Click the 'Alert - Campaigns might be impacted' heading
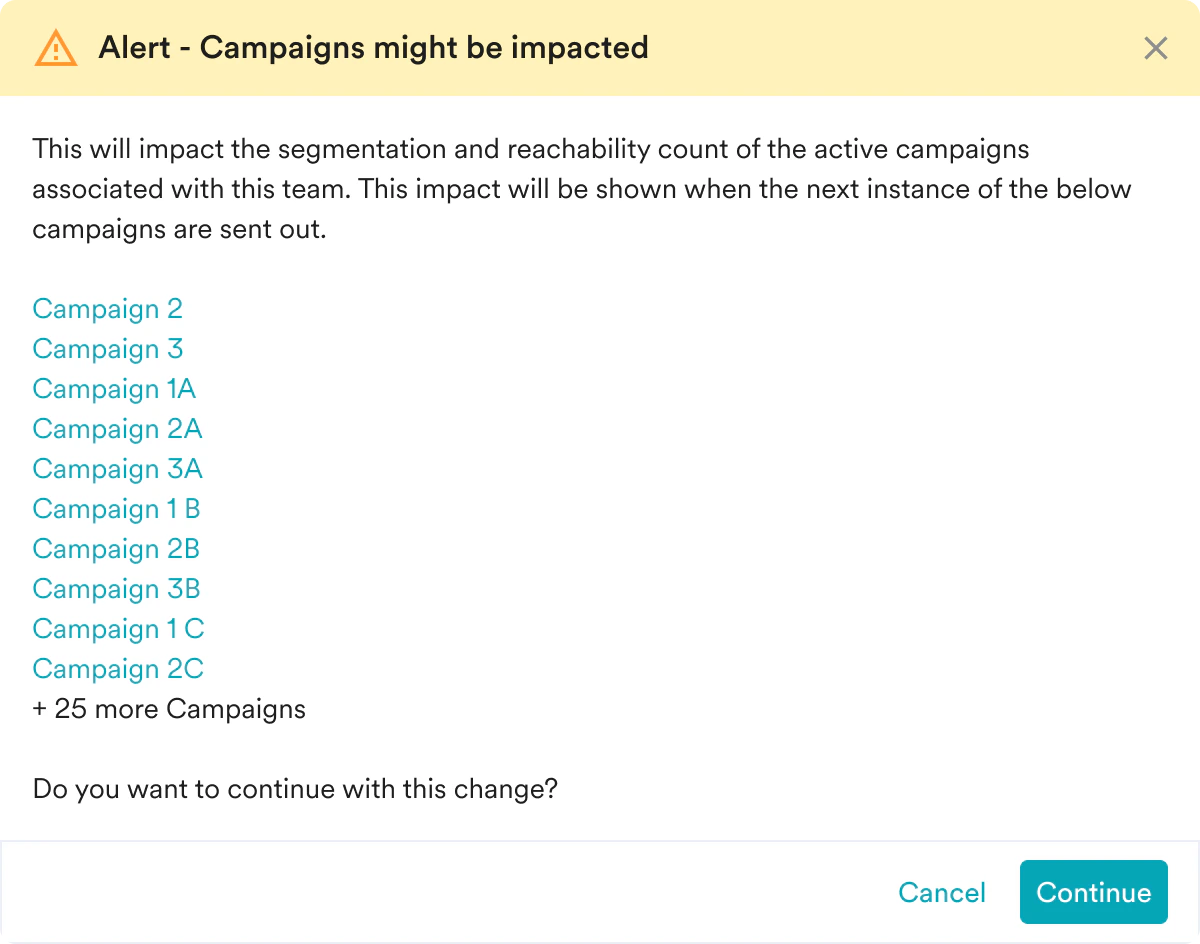1200x944 pixels. click(x=373, y=48)
